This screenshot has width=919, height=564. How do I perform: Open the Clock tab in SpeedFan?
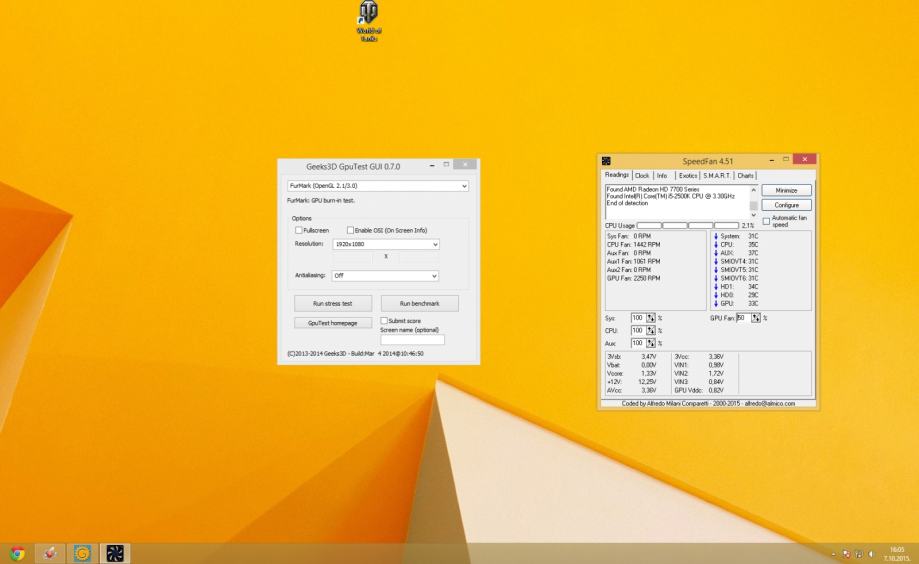point(642,176)
